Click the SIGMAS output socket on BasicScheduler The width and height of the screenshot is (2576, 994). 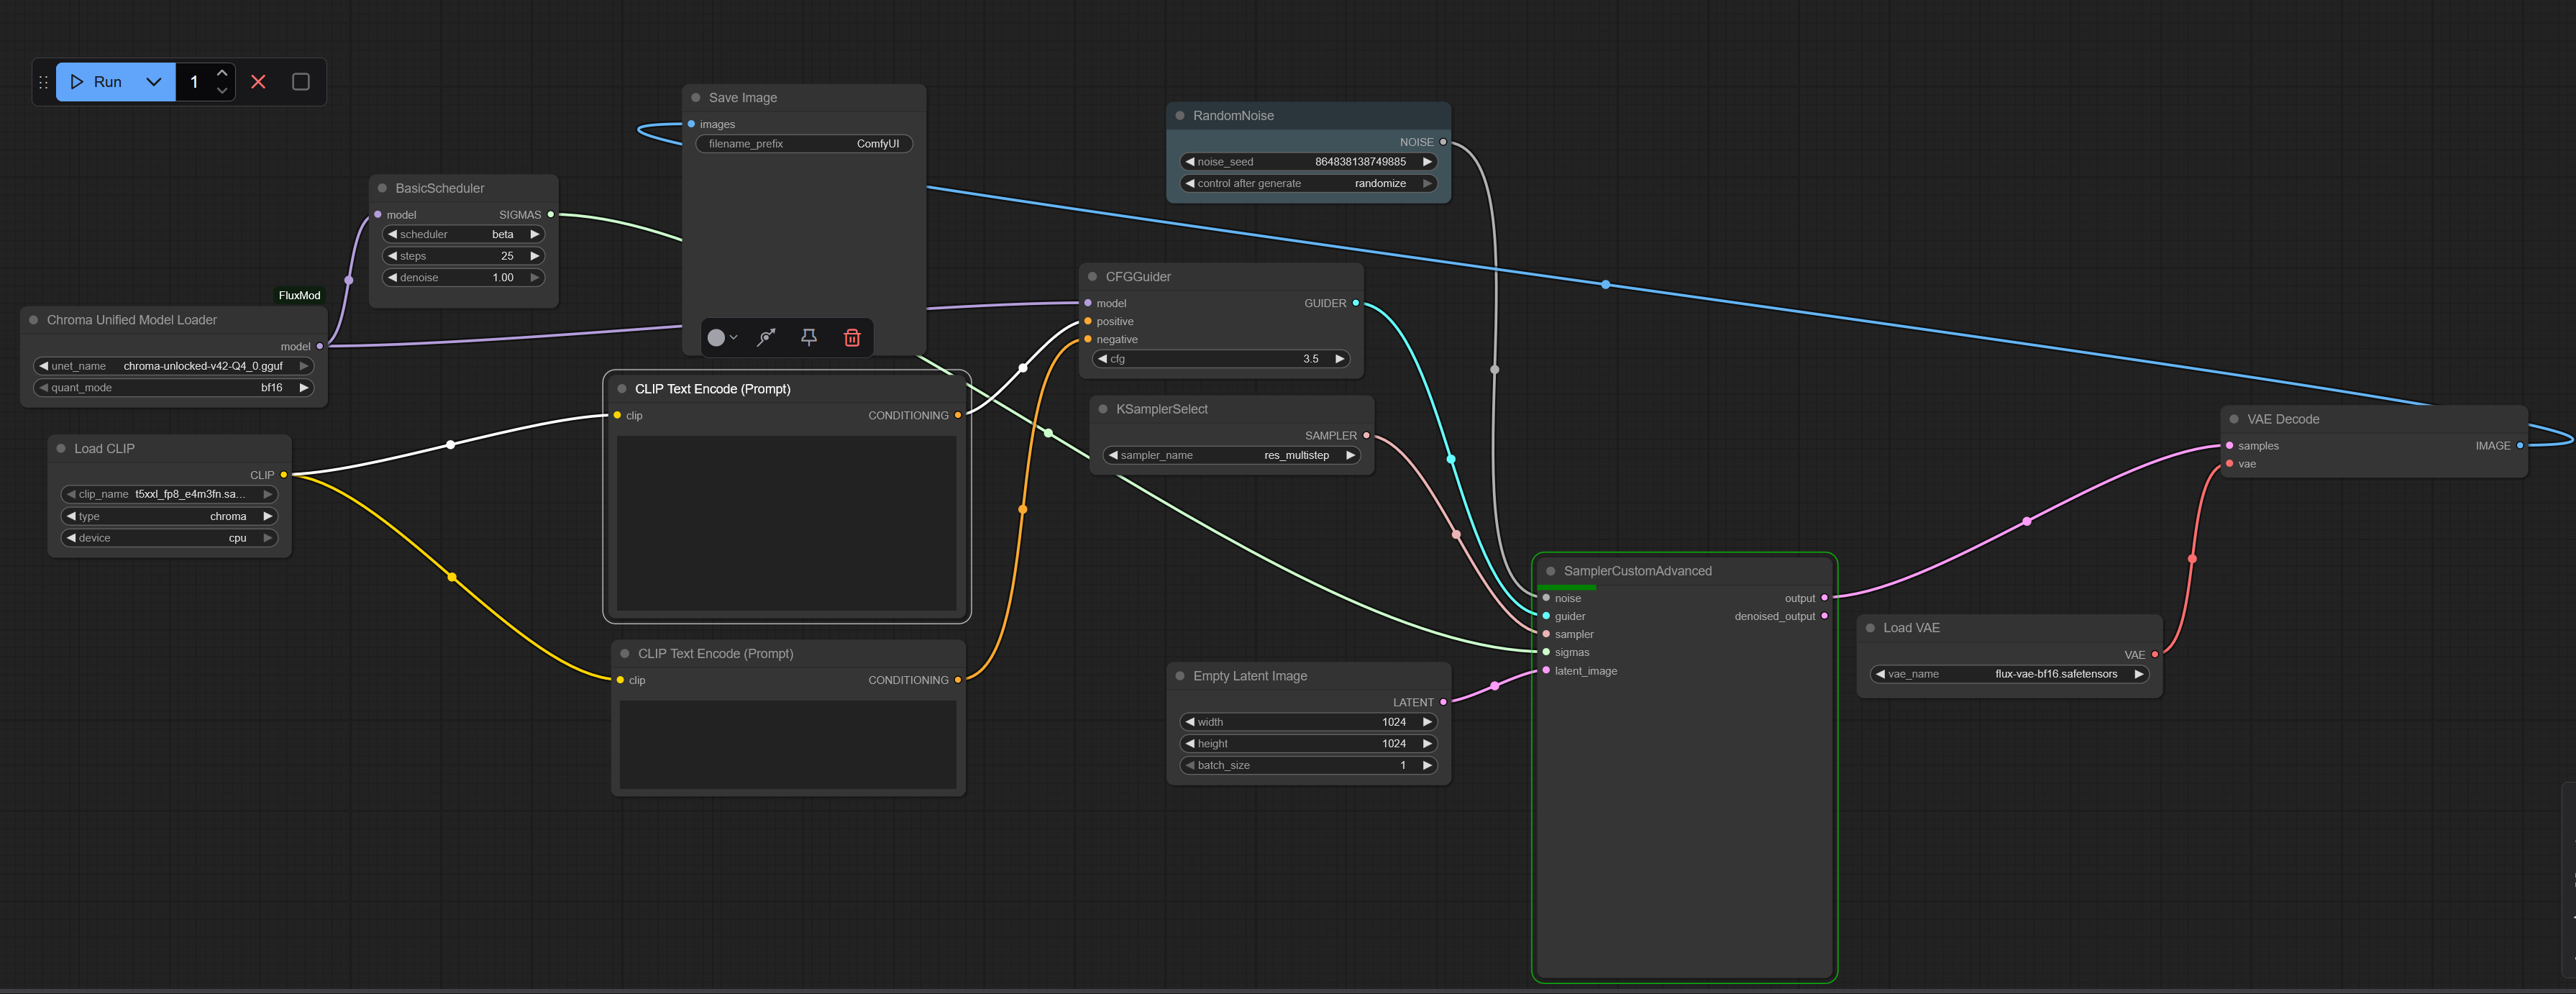coord(550,215)
